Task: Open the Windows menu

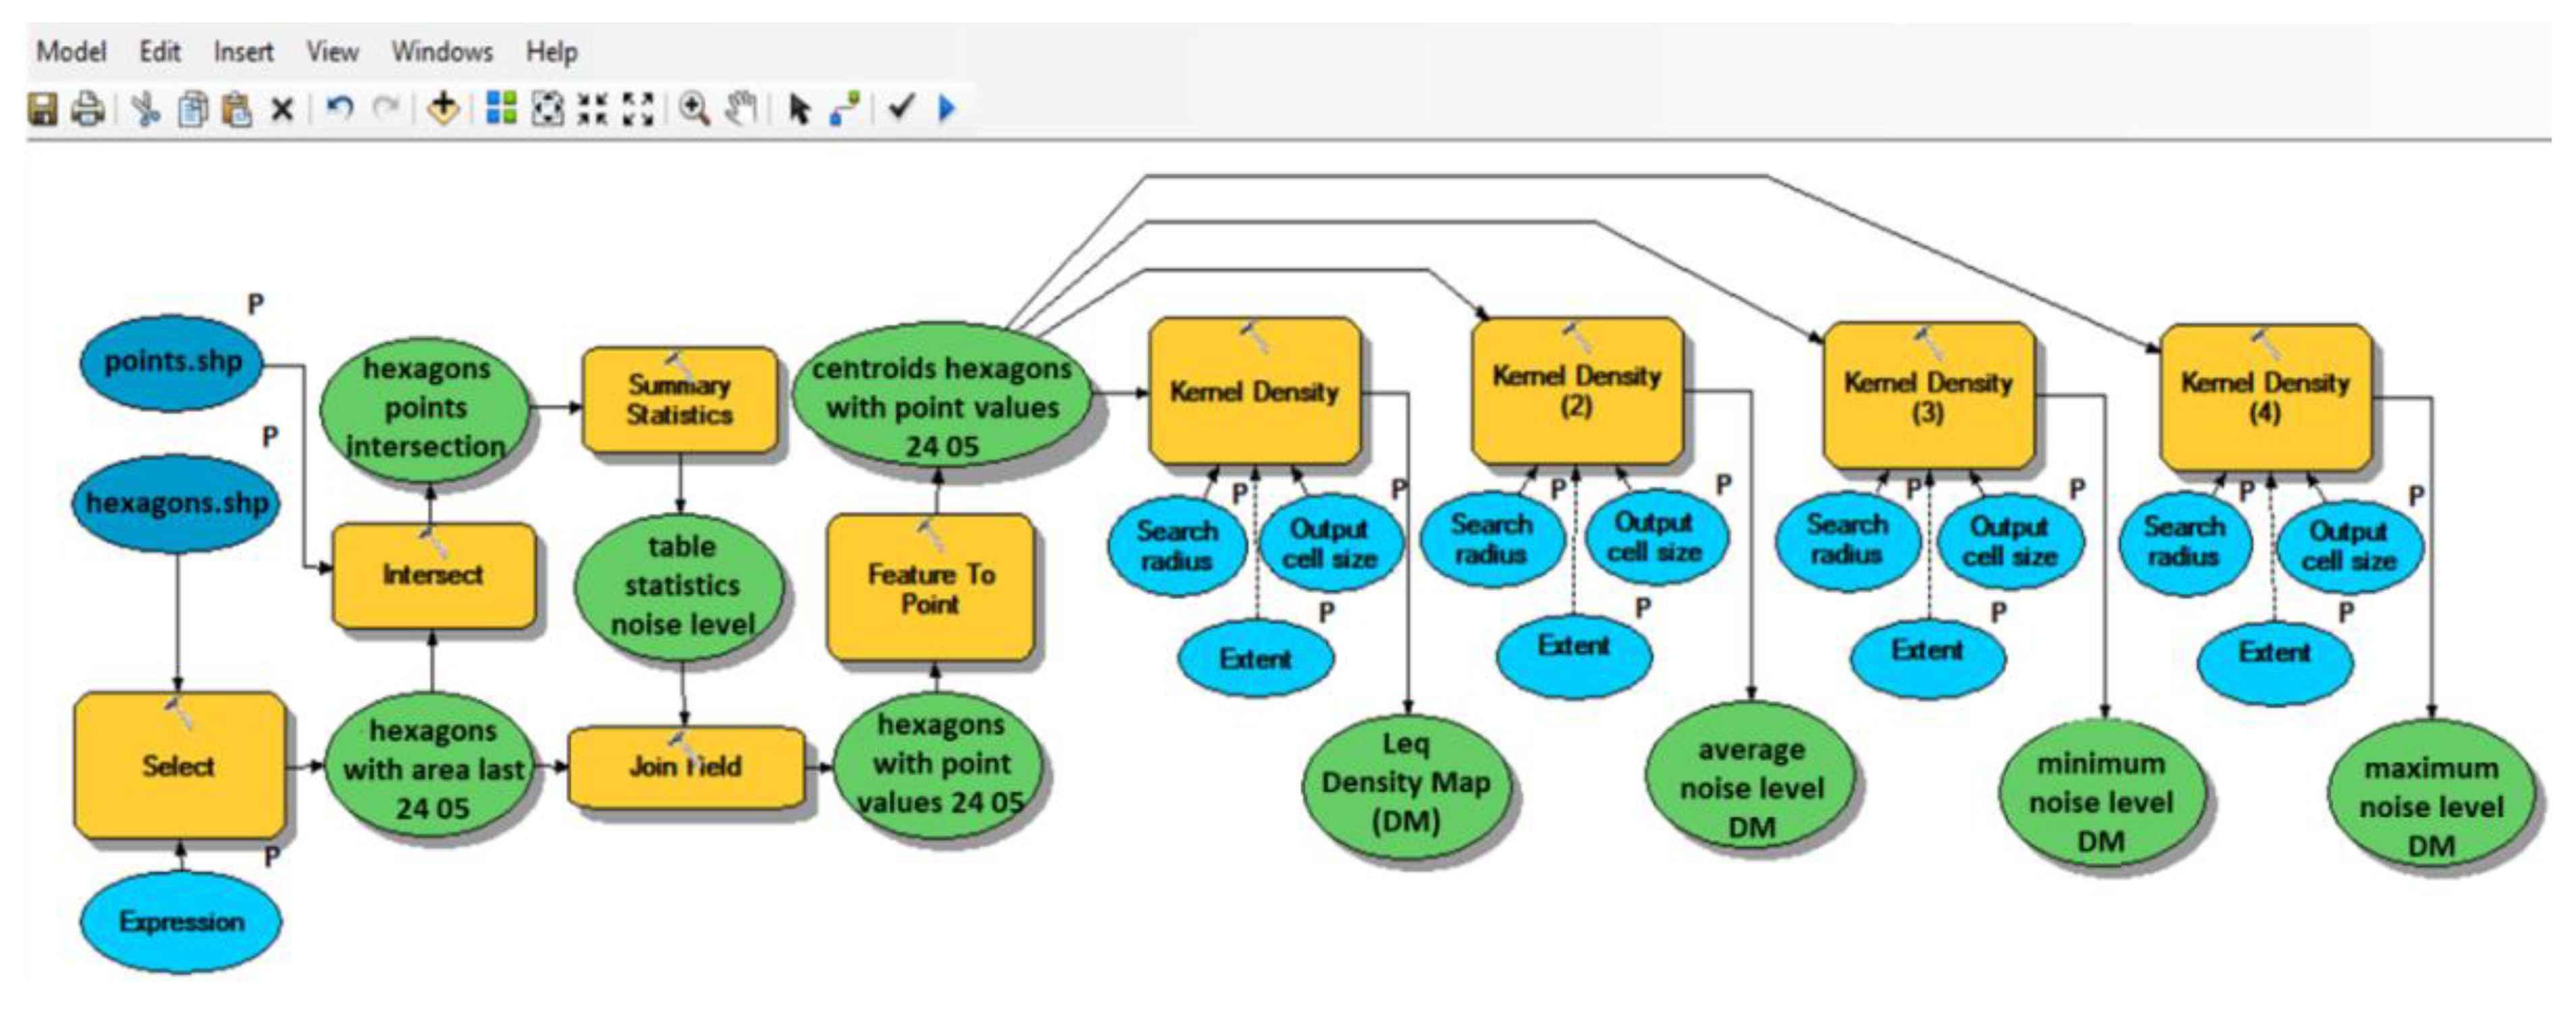Action: 442,51
